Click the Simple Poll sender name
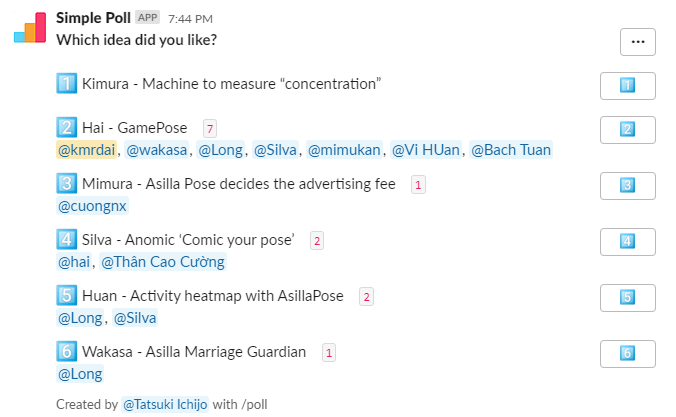 93,17
